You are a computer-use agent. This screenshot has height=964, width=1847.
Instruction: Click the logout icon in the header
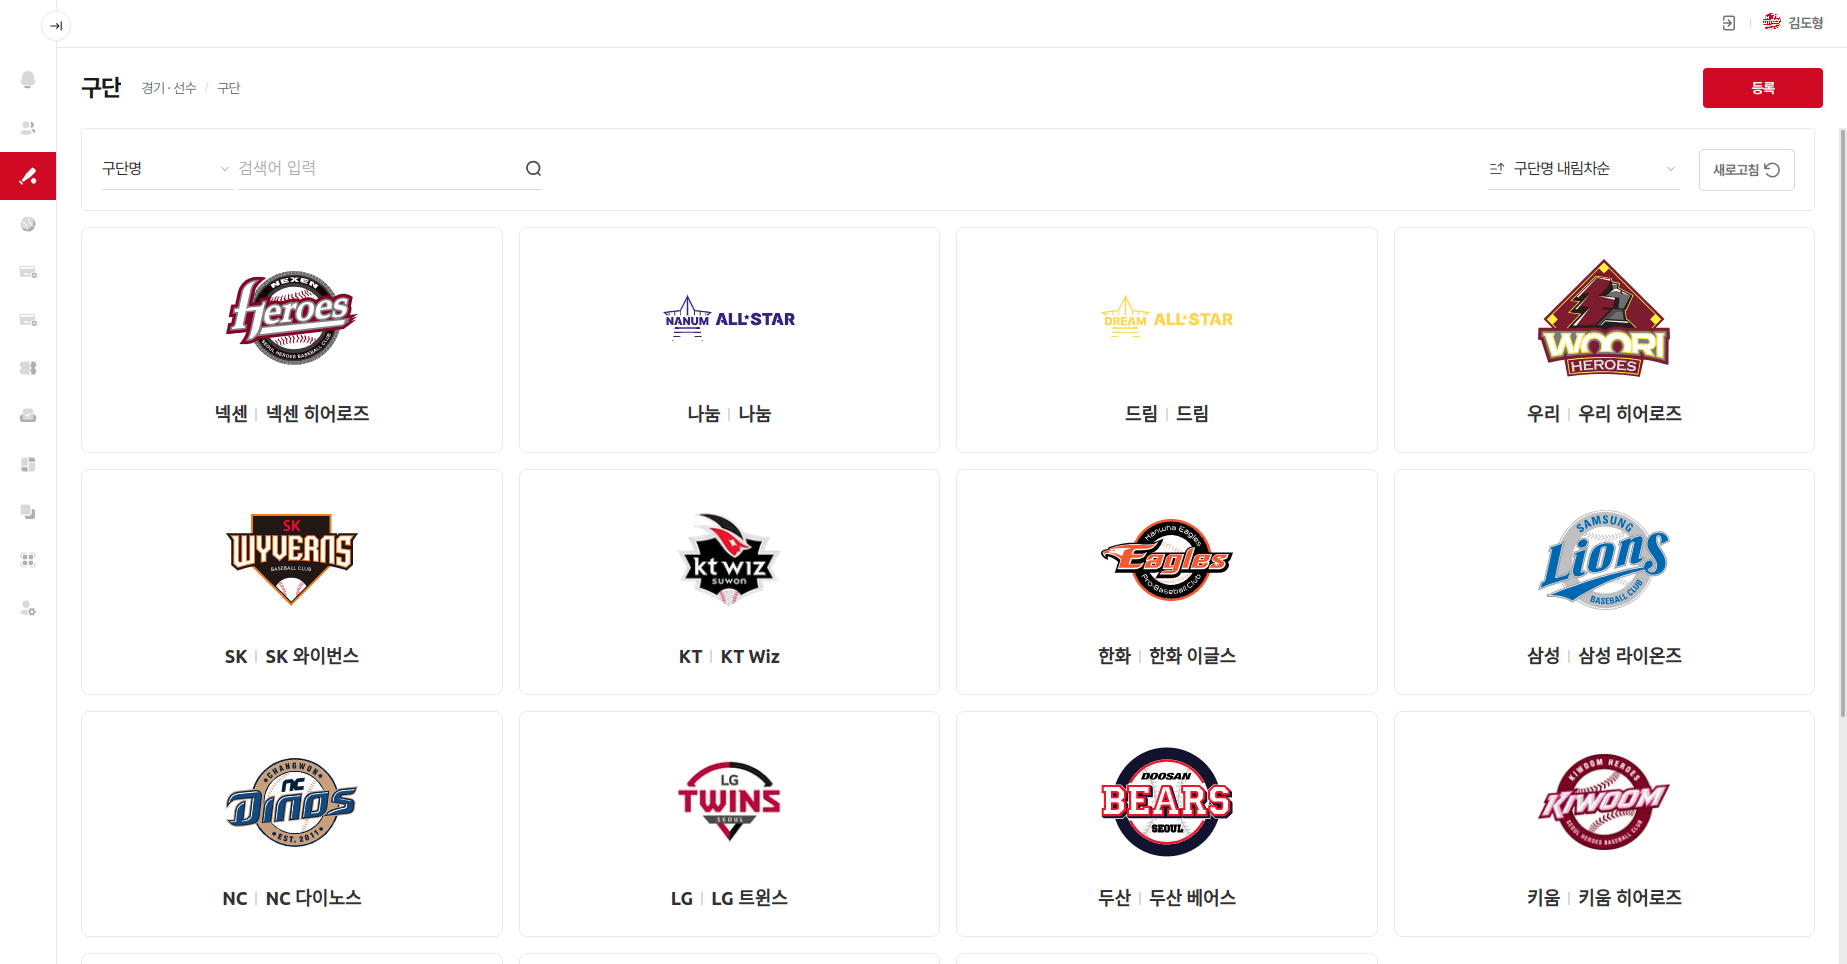click(1728, 23)
